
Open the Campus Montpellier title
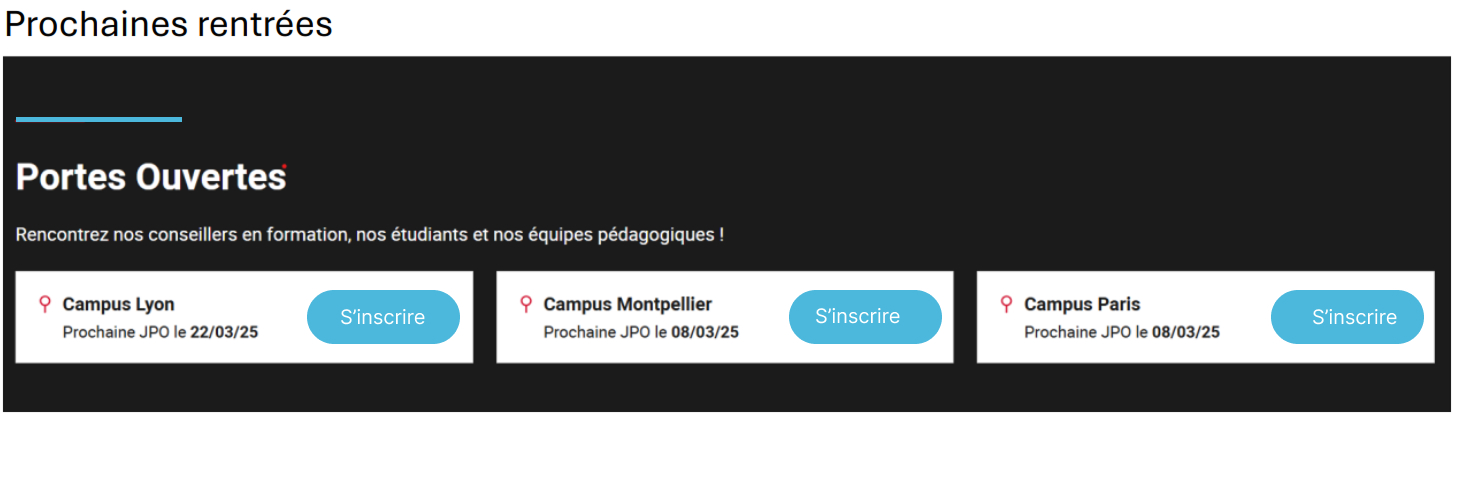tap(628, 304)
